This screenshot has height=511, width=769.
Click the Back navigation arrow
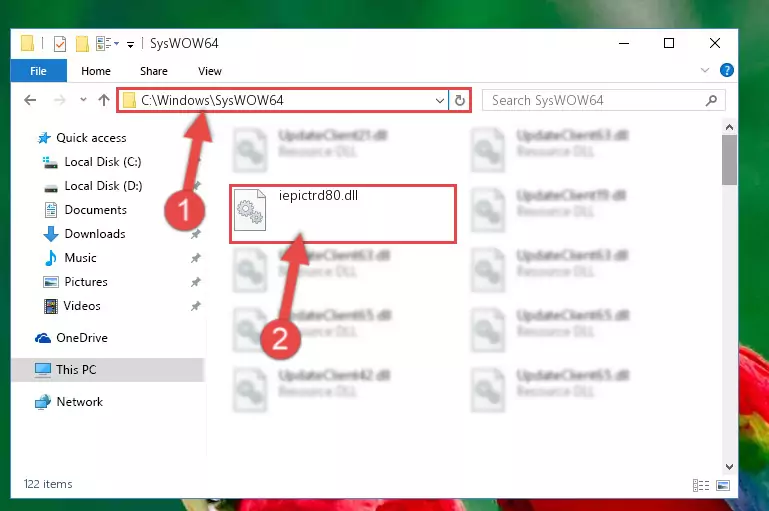[x=30, y=101]
